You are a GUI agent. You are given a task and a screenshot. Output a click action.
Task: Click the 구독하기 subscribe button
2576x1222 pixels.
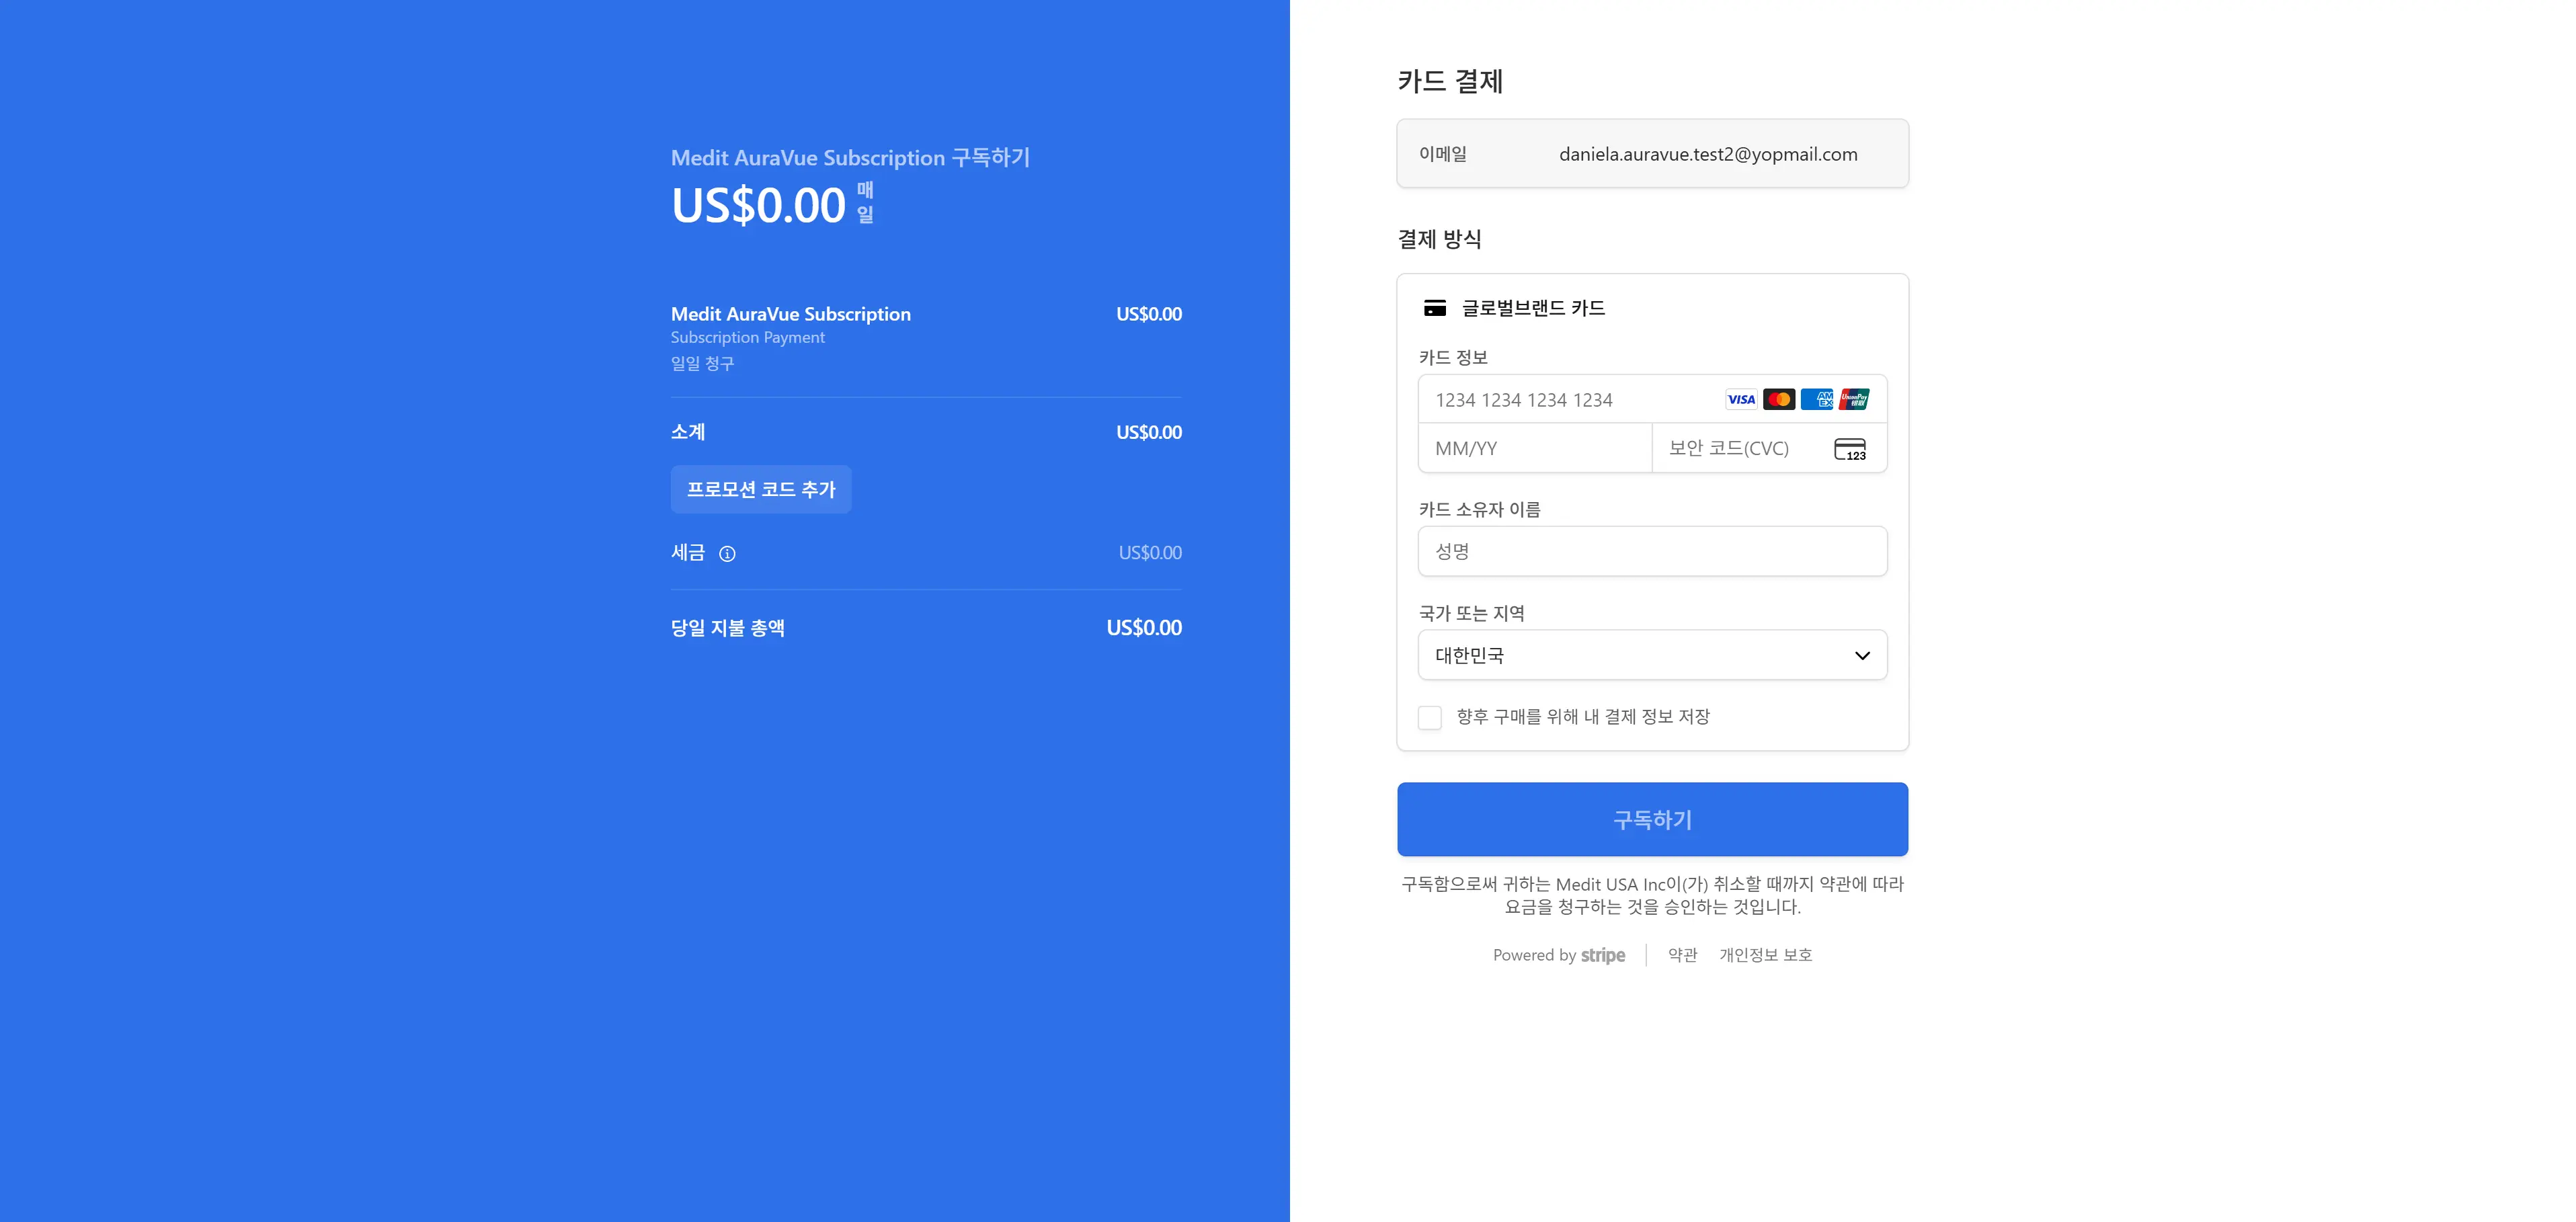point(1652,819)
